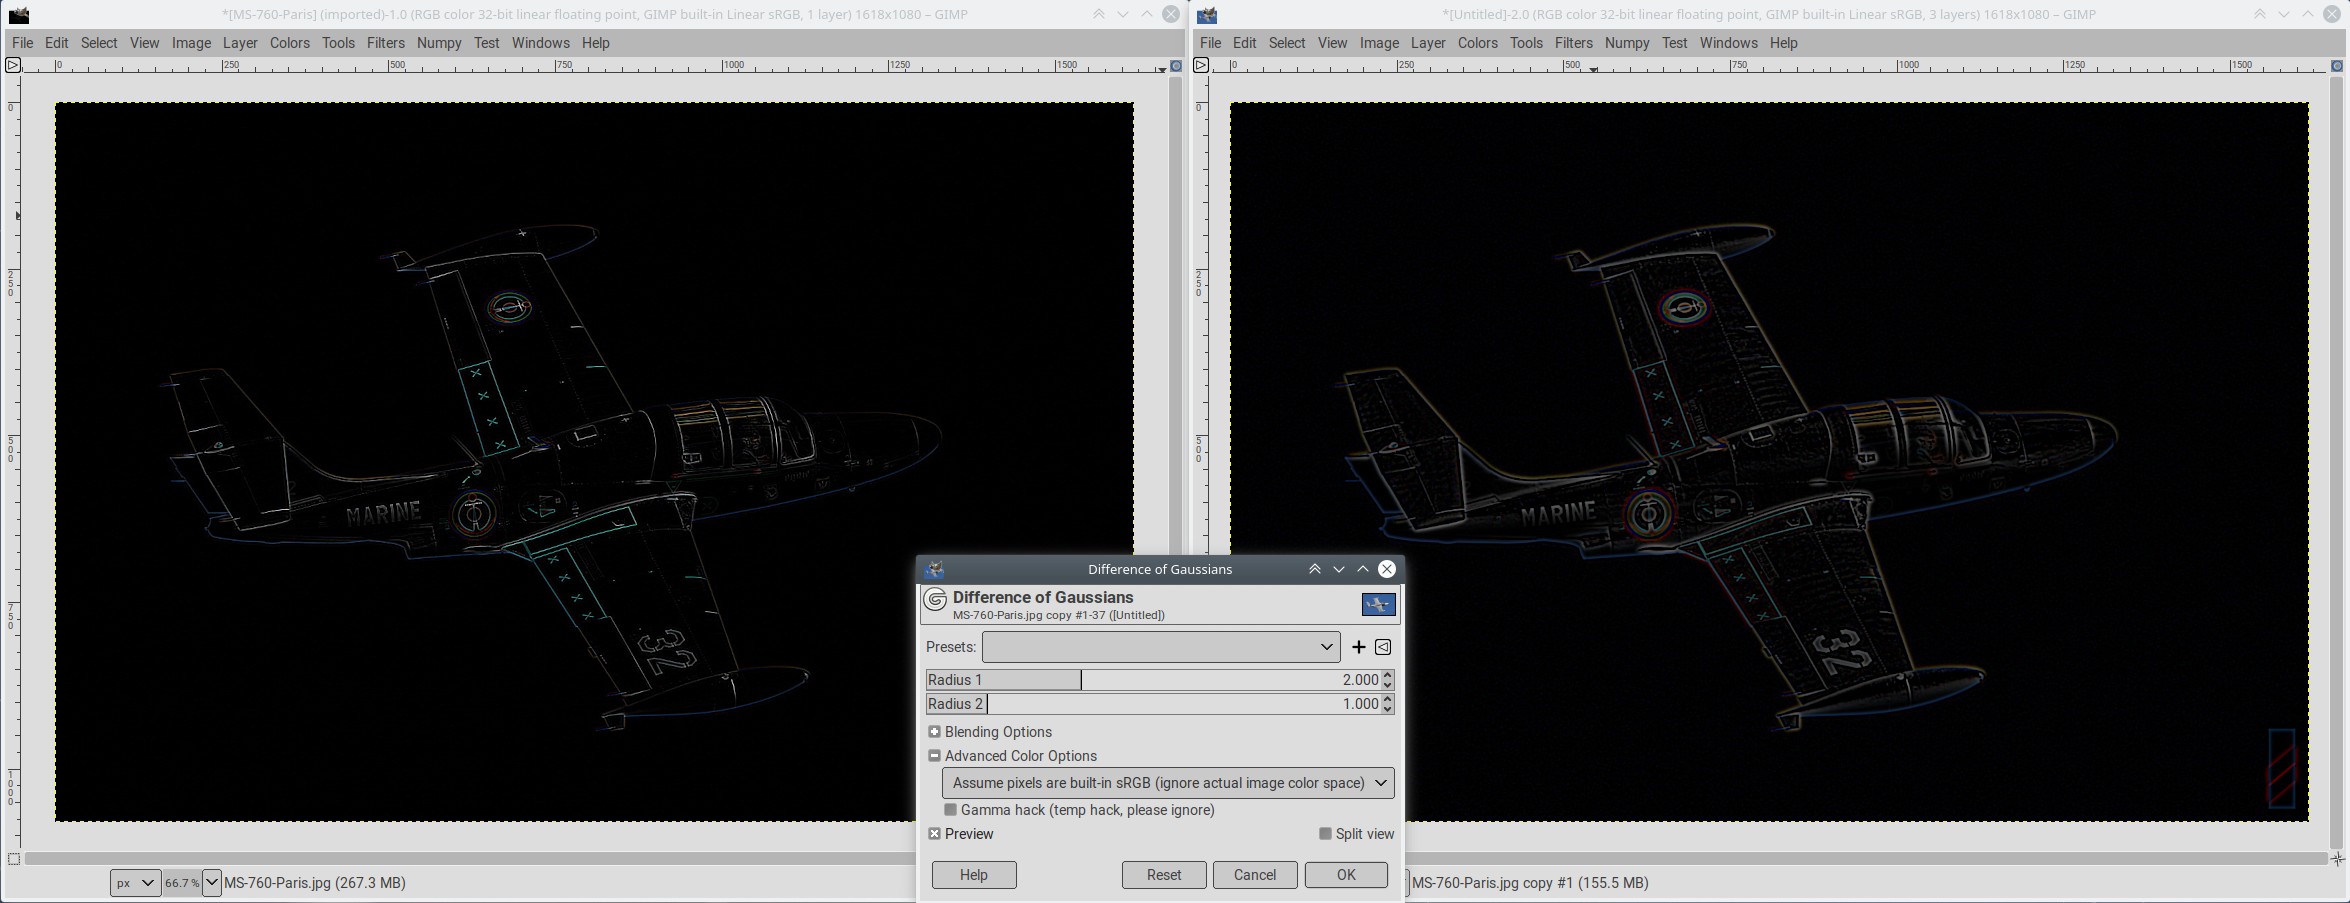
Task: Click zoom-on-resize icon in left window corner
Action: tap(1176, 66)
